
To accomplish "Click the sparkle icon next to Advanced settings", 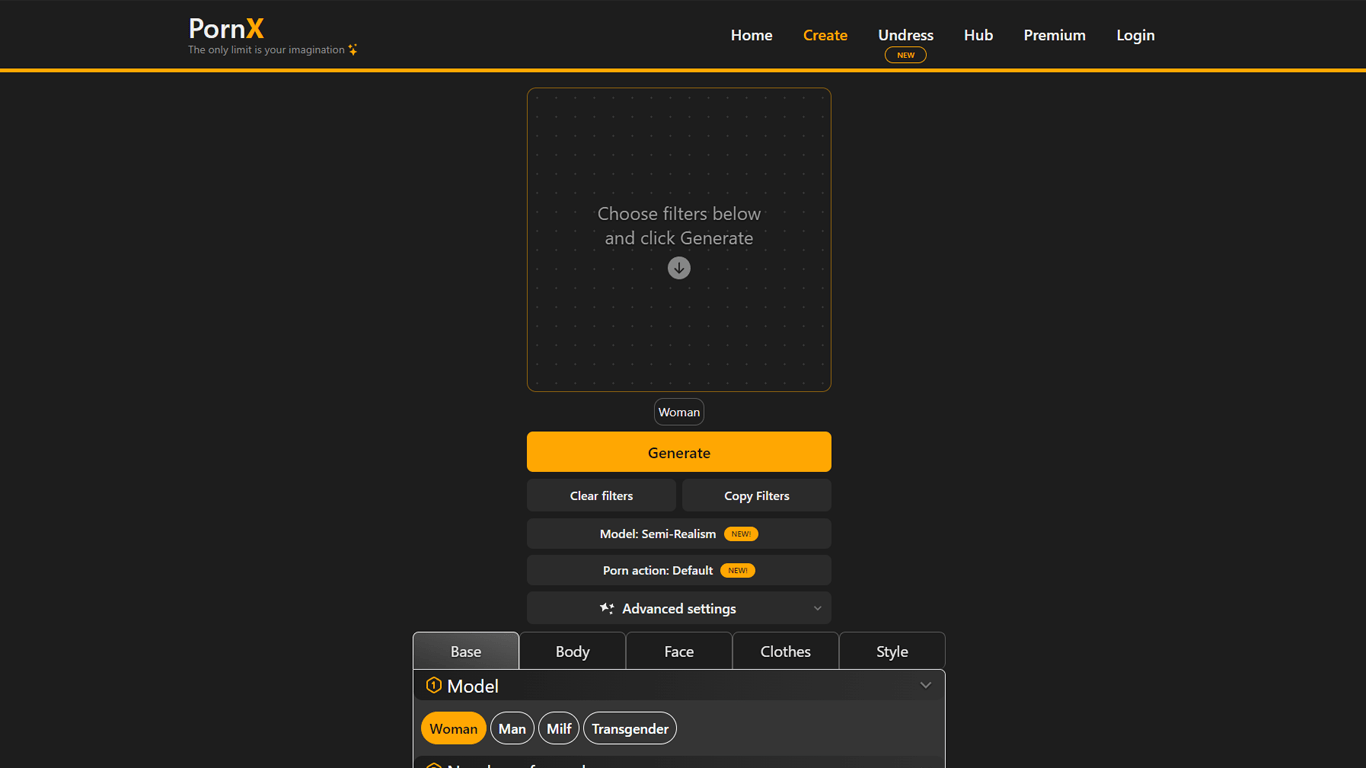I will tap(607, 608).
